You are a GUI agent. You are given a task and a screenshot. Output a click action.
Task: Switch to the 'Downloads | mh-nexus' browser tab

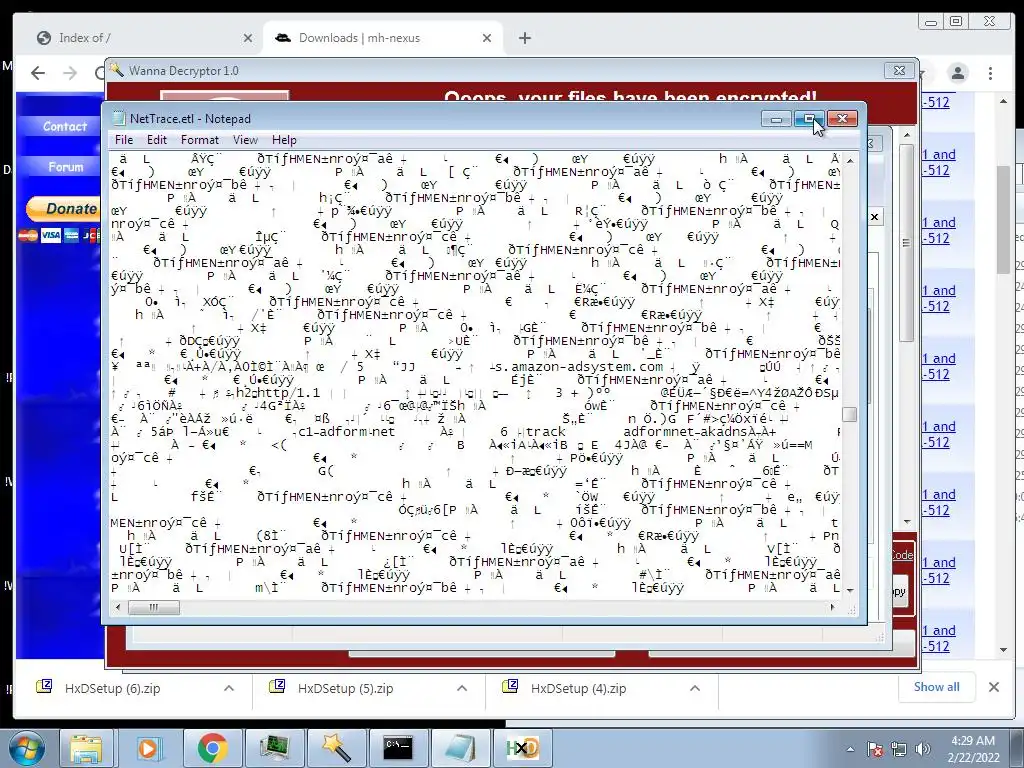pyautogui.click(x=383, y=38)
